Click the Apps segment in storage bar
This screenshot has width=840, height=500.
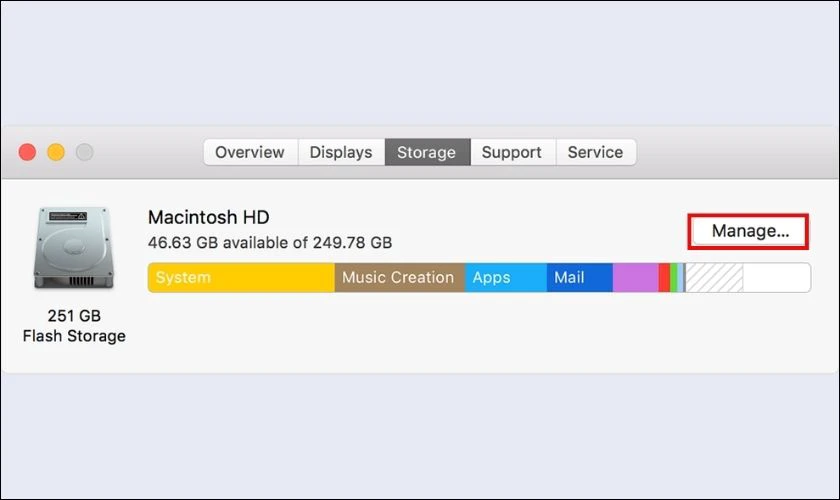(x=505, y=278)
